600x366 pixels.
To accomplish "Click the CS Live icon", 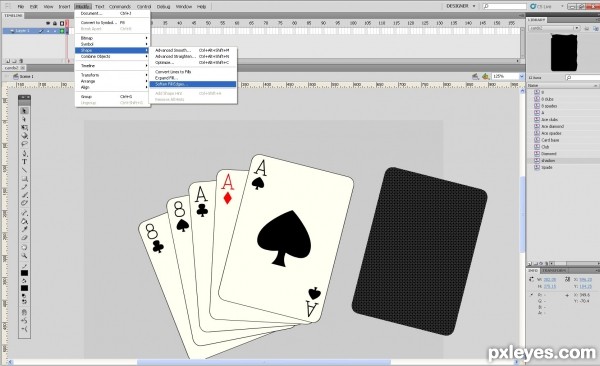I will pos(533,7).
